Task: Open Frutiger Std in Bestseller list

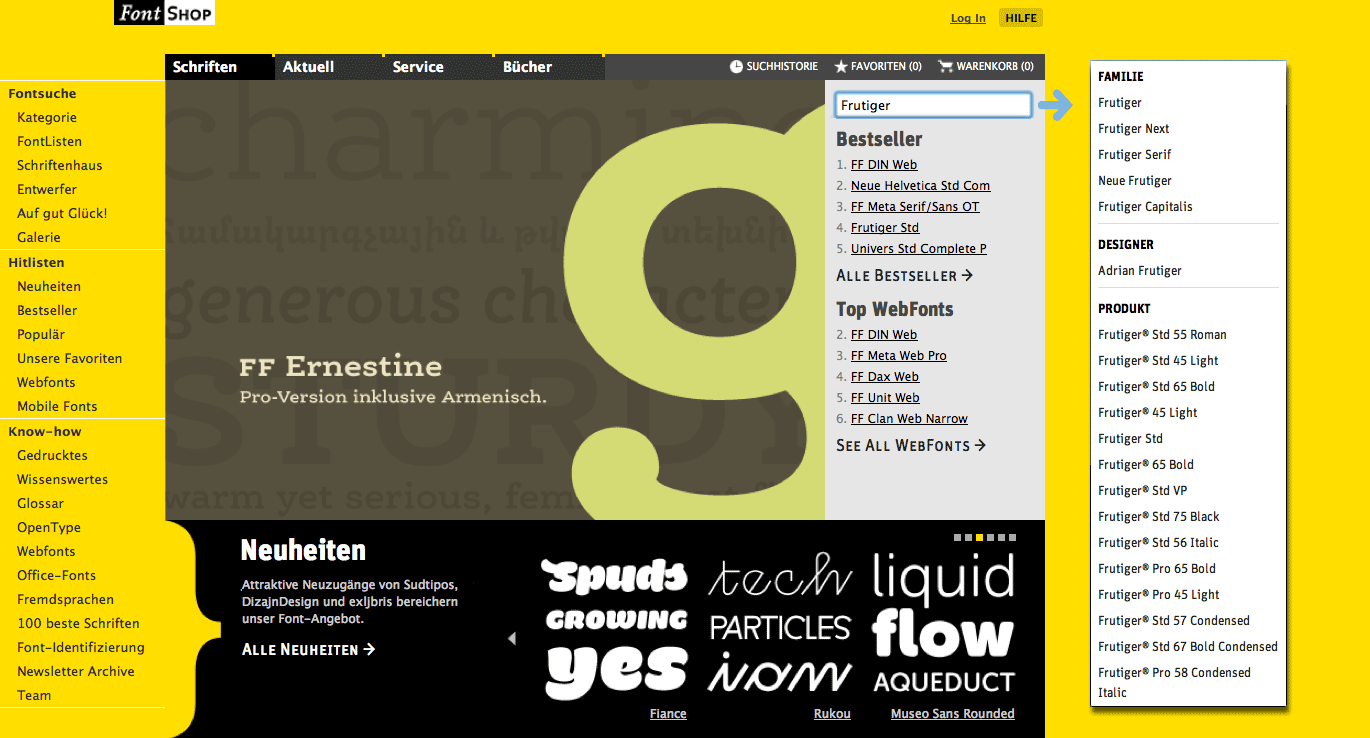Action: (885, 228)
